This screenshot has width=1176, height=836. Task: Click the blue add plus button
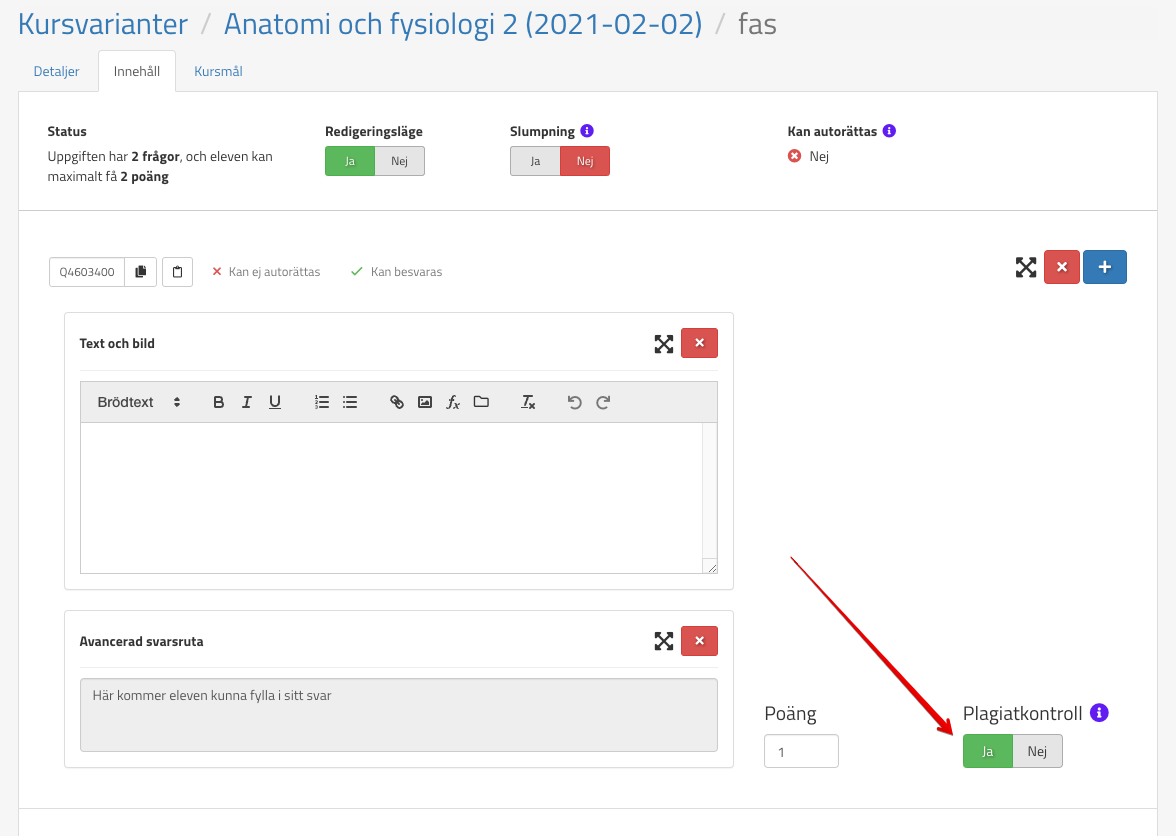(x=1104, y=267)
